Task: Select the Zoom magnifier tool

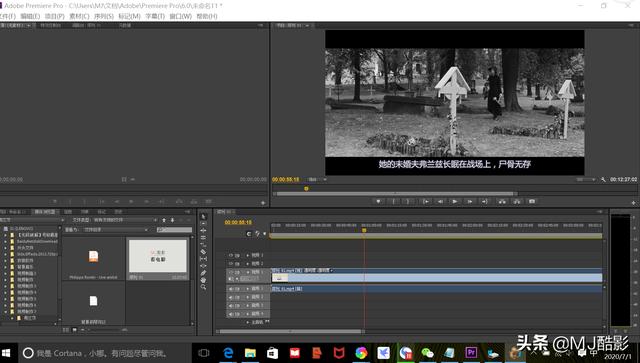Action: tap(203, 287)
